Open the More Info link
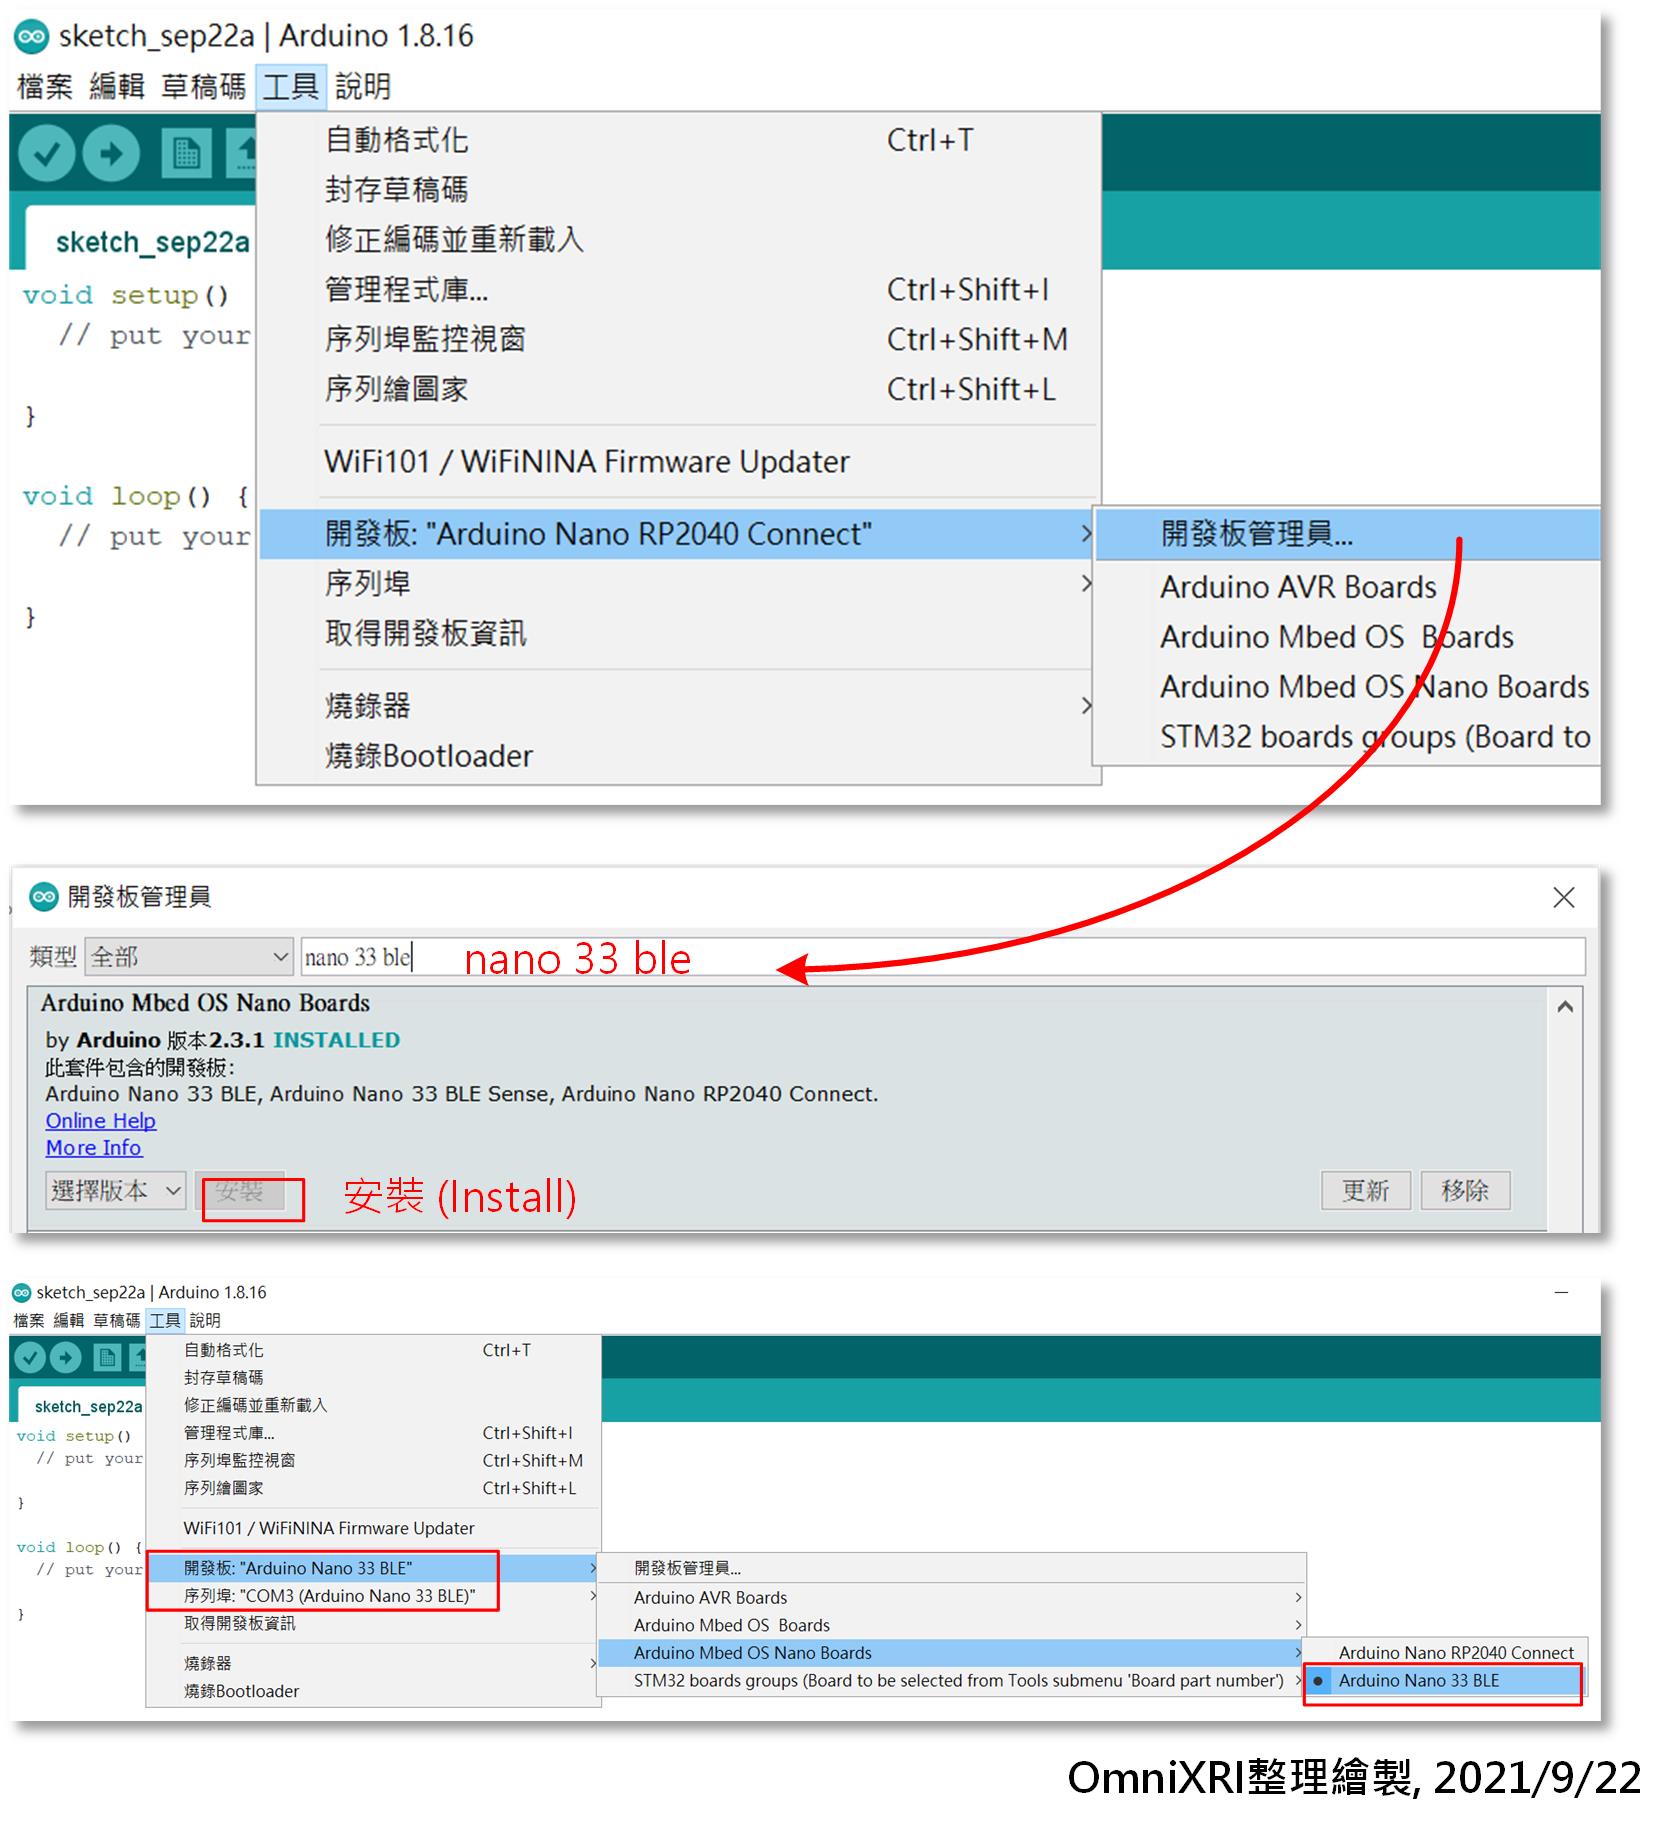This screenshot has height=1825, width=1665. coord(94,1148)
